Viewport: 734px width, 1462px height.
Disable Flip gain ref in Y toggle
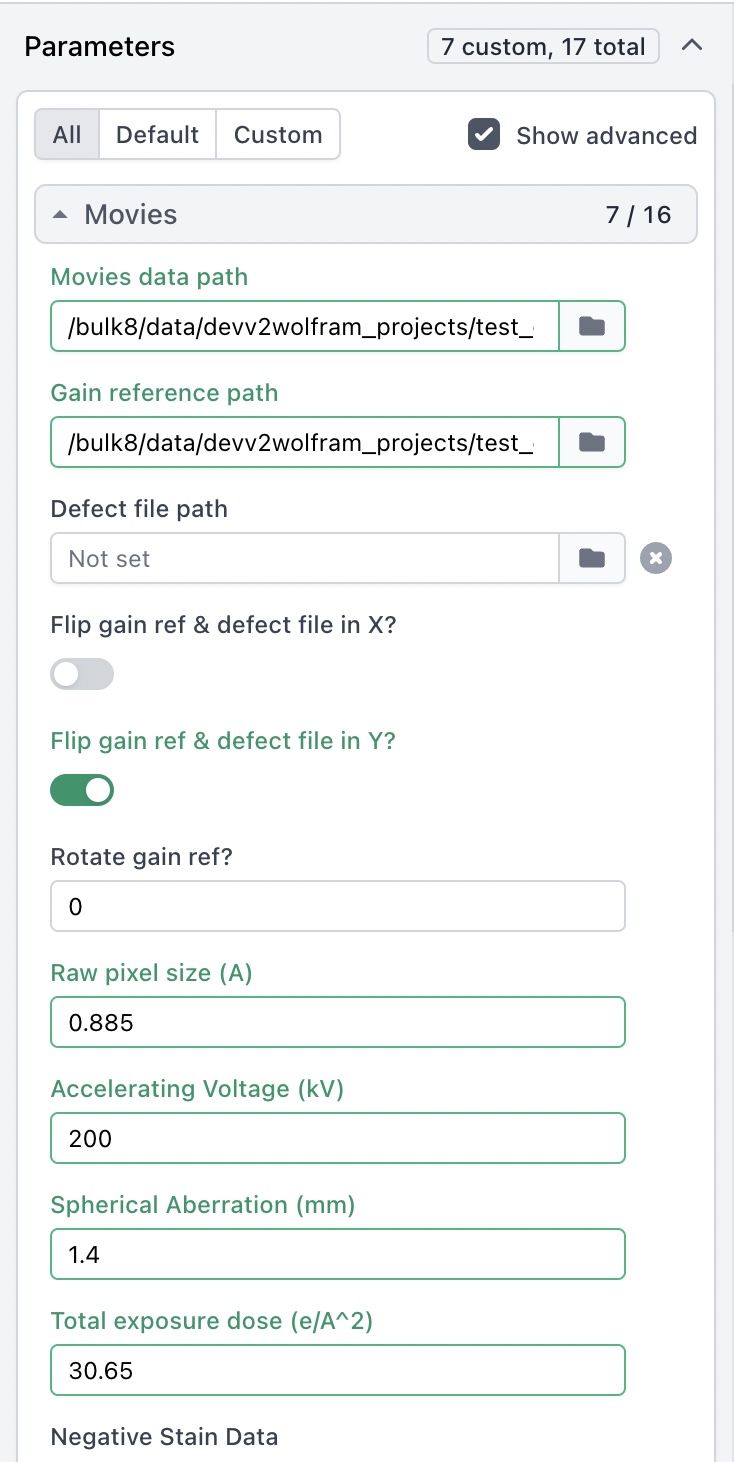pos(82,791)
